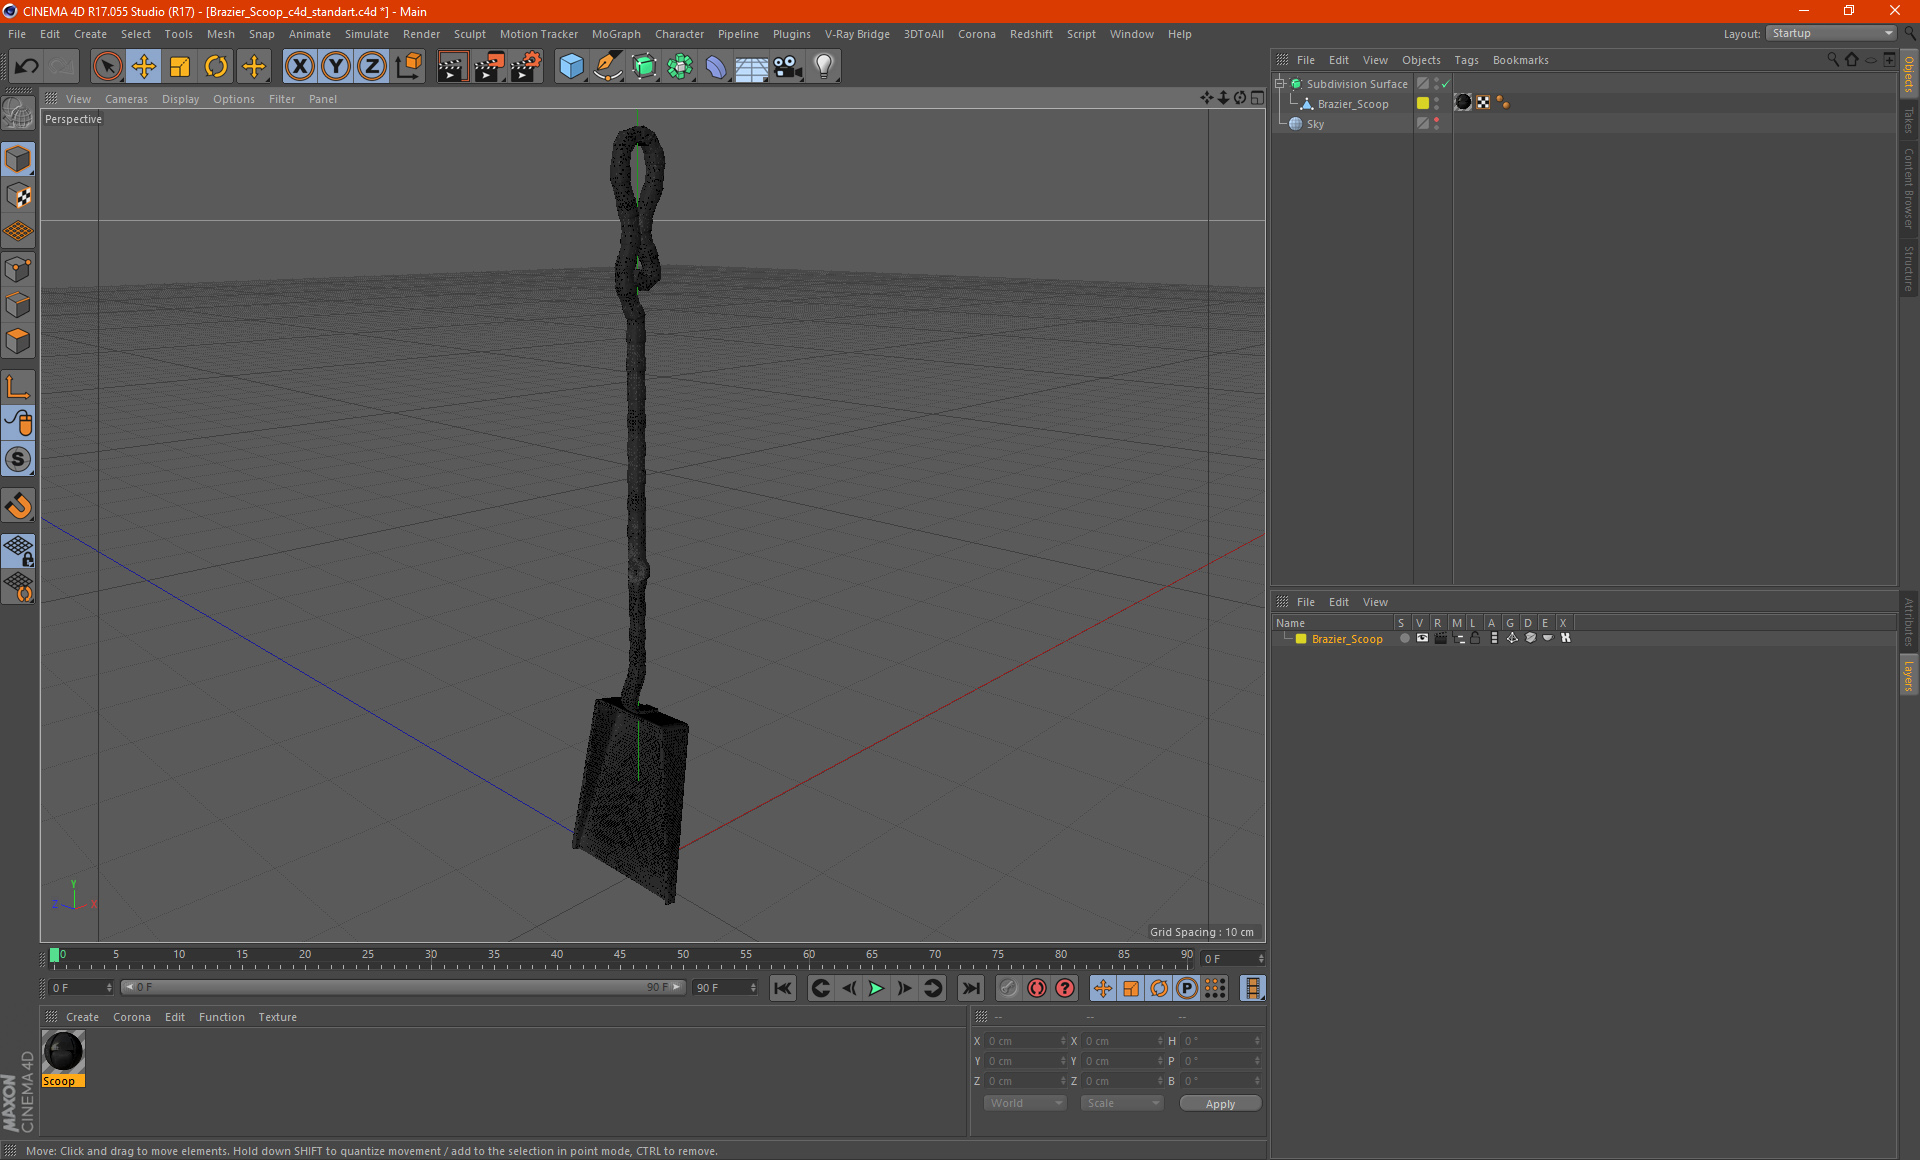
Task: Open the MoGraph array icon
Action: tap(680, 67)
